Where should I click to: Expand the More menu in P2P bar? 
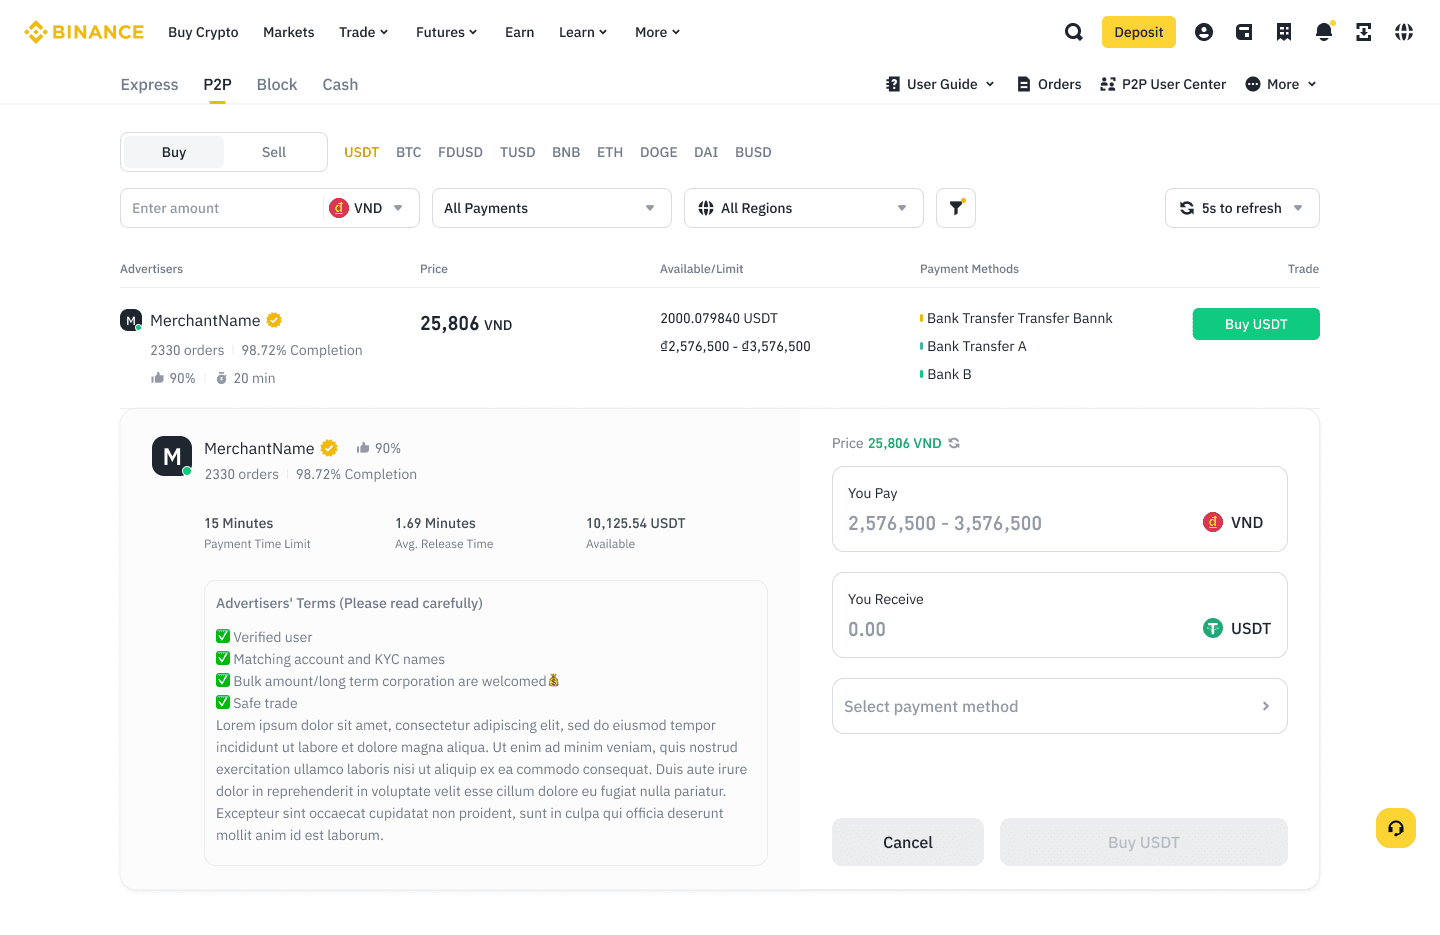(1281, 84)
